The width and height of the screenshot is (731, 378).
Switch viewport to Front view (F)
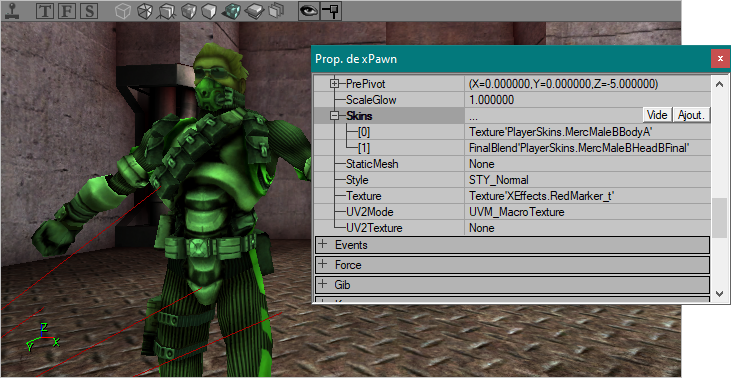[67, 11]
